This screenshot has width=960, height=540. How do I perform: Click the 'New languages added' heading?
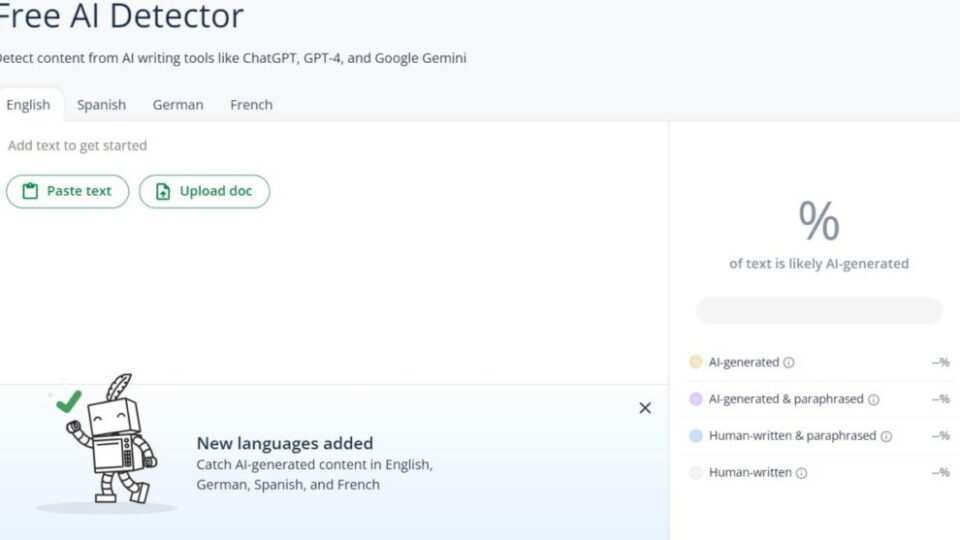point(285,443)
